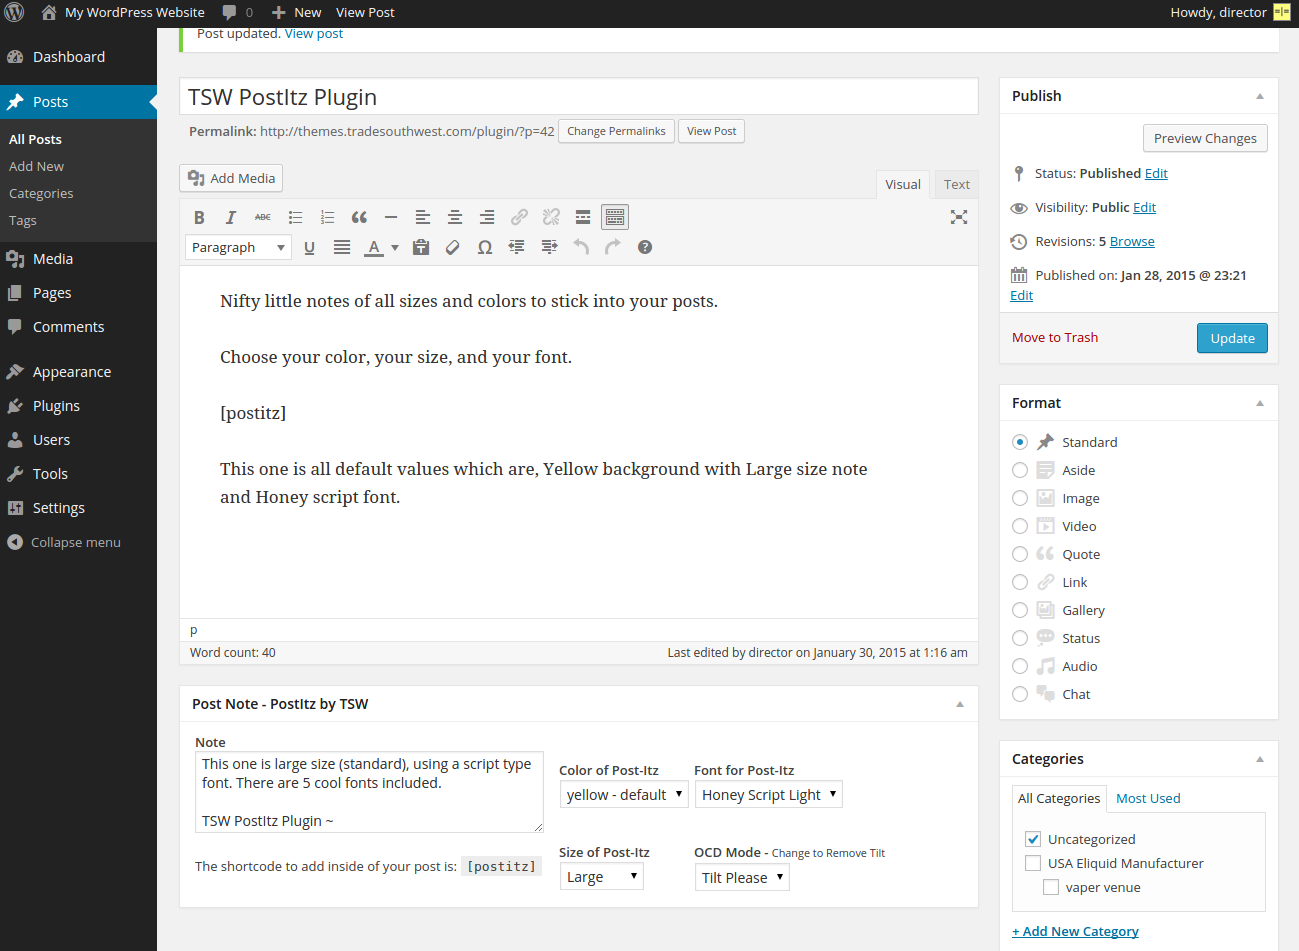Click the Move to Trash link
Image resolution: width=1299 pixels, height=951 pixels.
click(1054, 338)
